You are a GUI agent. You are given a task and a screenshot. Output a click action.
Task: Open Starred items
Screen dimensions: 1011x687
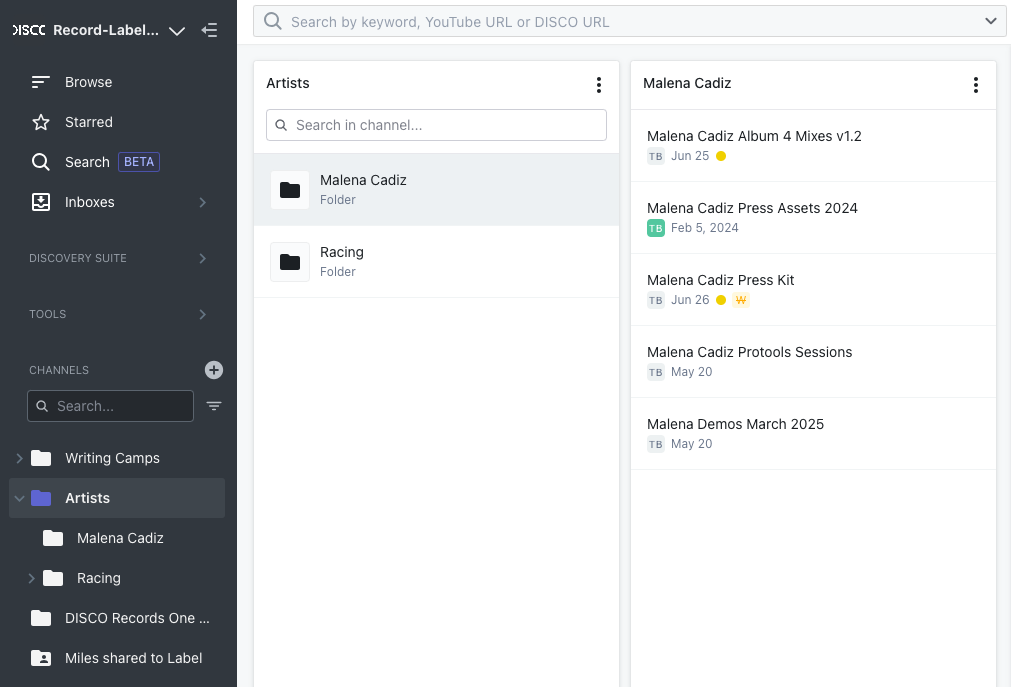[89, 122]
